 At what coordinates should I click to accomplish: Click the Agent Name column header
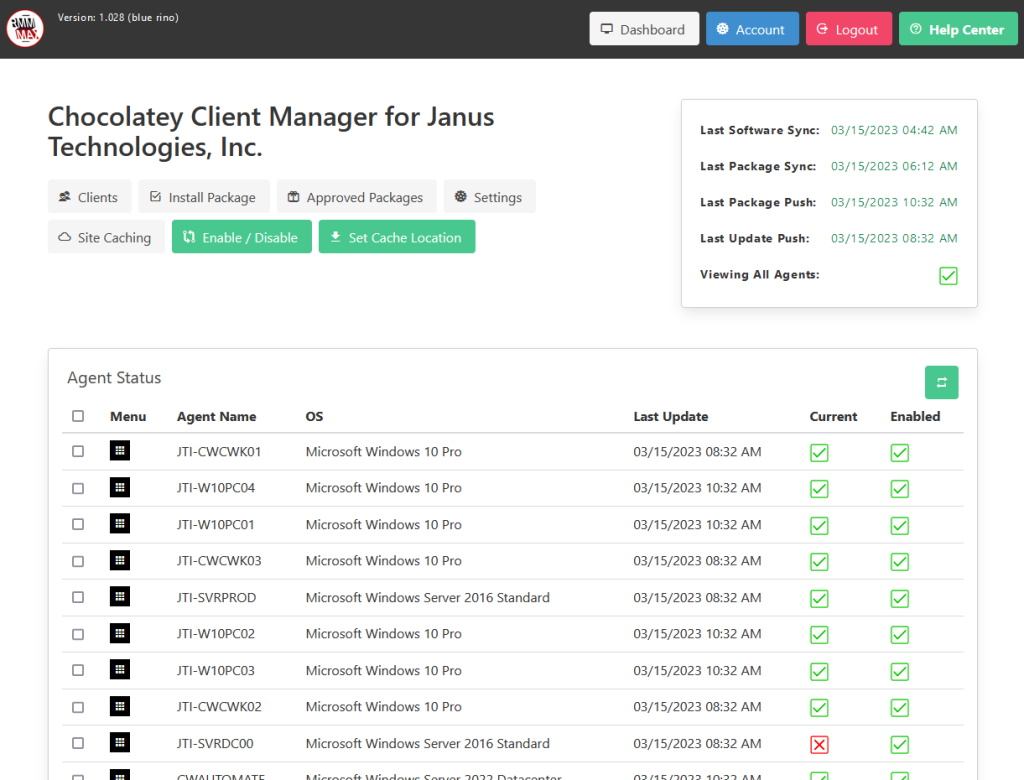coord(216,416)
